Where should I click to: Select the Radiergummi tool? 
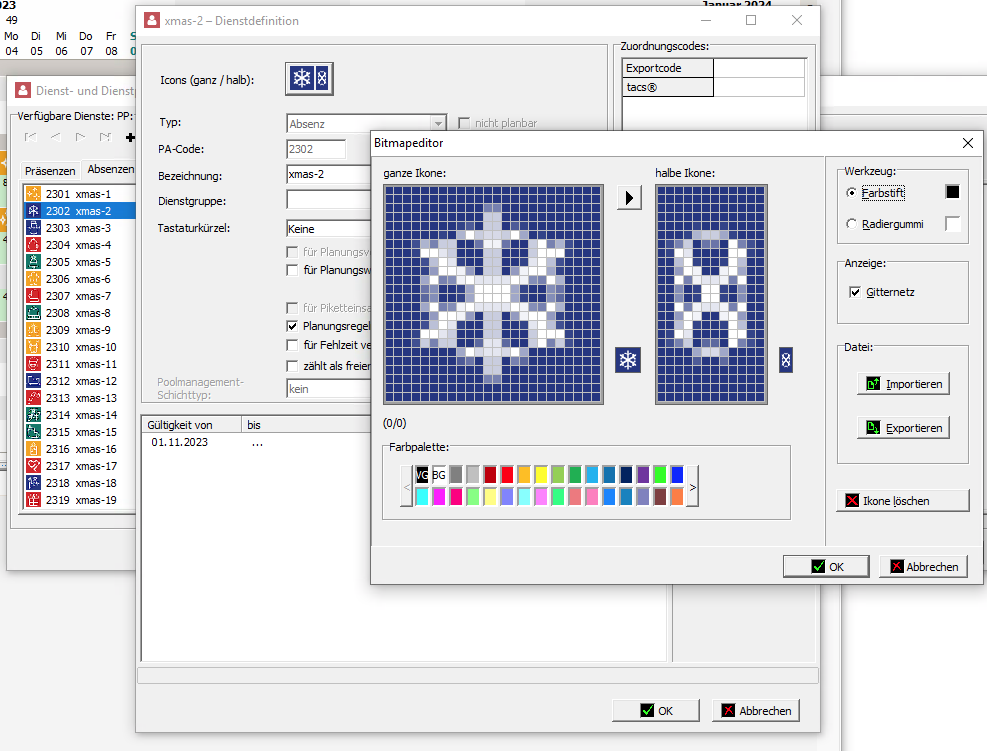[x=852, y=224]
